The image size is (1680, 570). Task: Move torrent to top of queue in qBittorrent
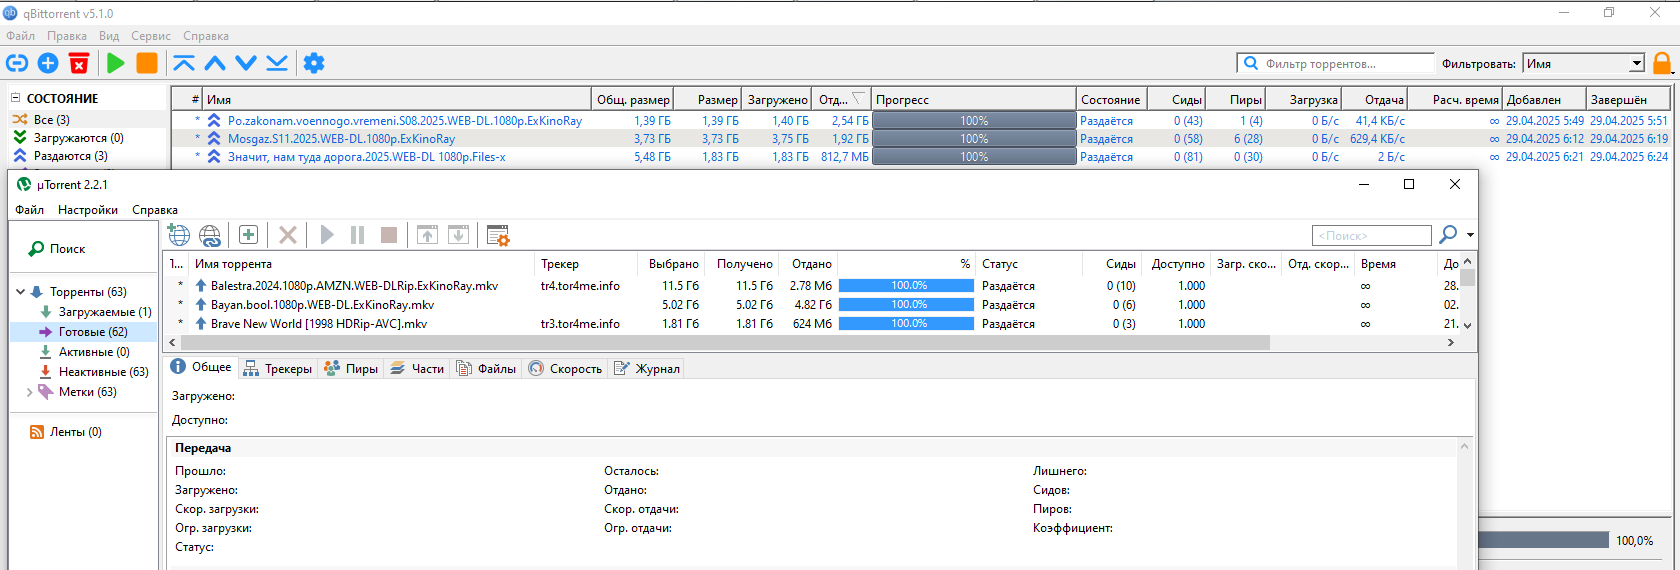184,63
